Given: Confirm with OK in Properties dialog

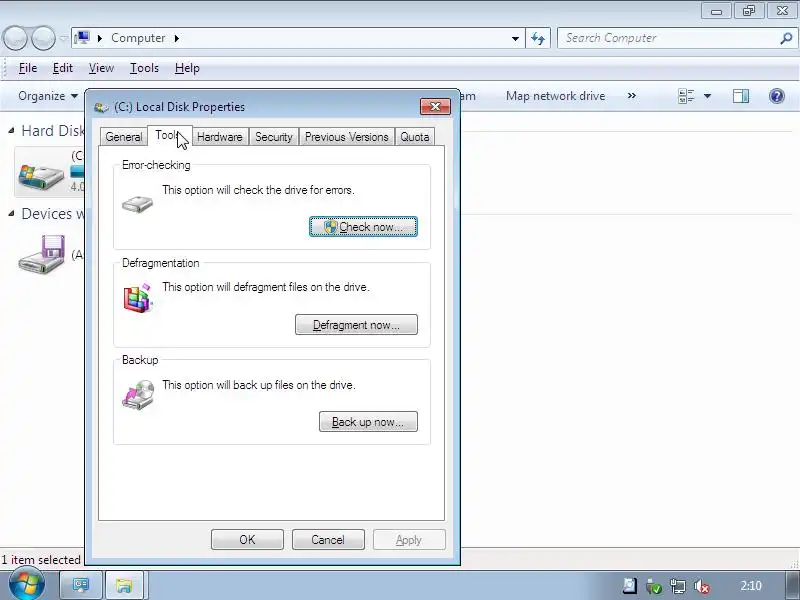Looking at the screenshot, I should (x=247, y=539).
